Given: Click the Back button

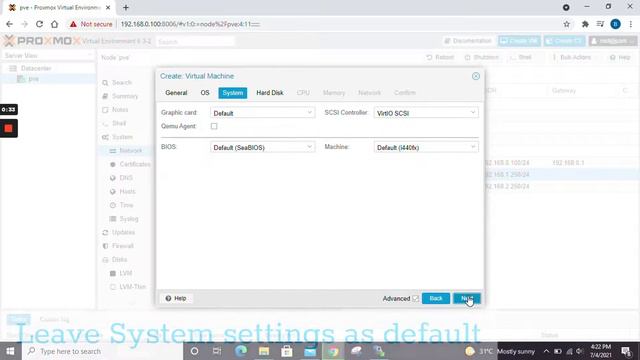Looking at the screenshot, I should [436, 298].
